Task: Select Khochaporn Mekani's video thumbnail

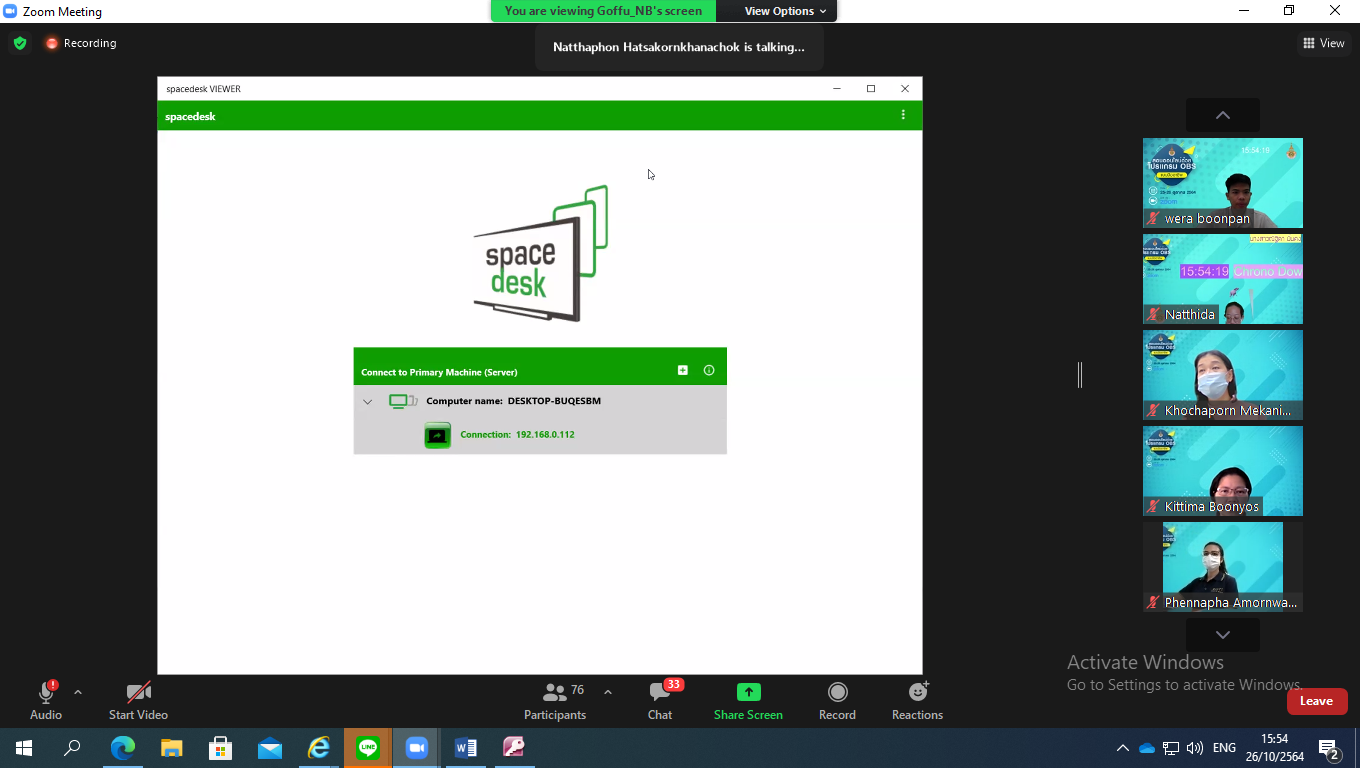Action: [1223, 375]
